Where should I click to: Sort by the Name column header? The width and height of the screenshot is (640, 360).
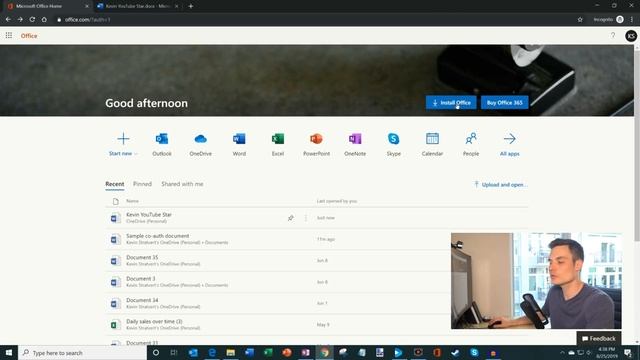pos(132,201)
